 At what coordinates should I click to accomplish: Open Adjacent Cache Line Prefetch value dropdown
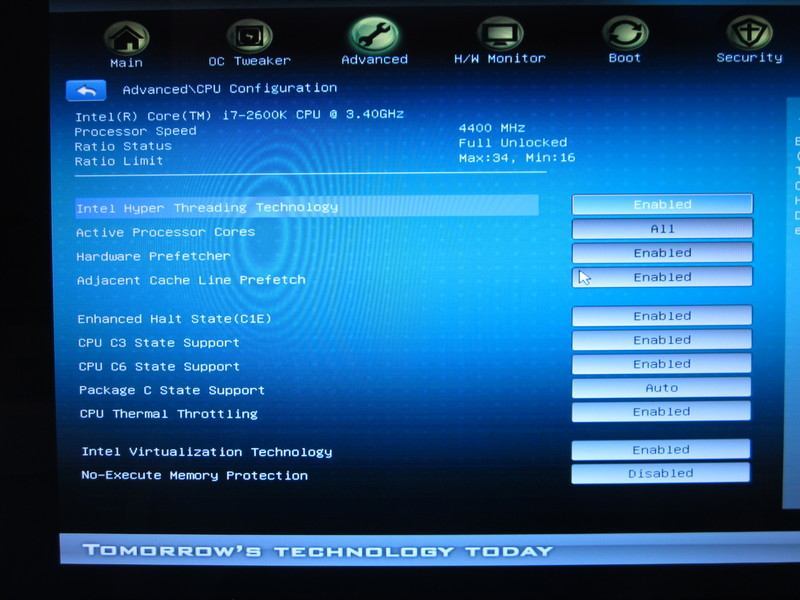(x=662, y=277)
